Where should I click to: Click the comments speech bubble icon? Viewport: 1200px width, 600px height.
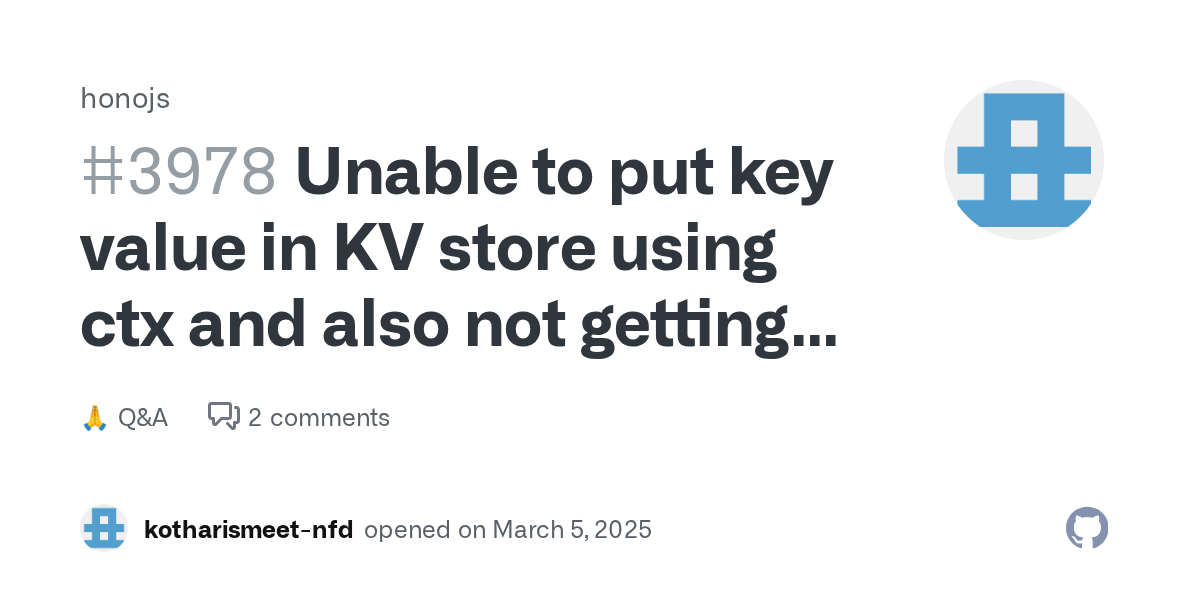223,416
